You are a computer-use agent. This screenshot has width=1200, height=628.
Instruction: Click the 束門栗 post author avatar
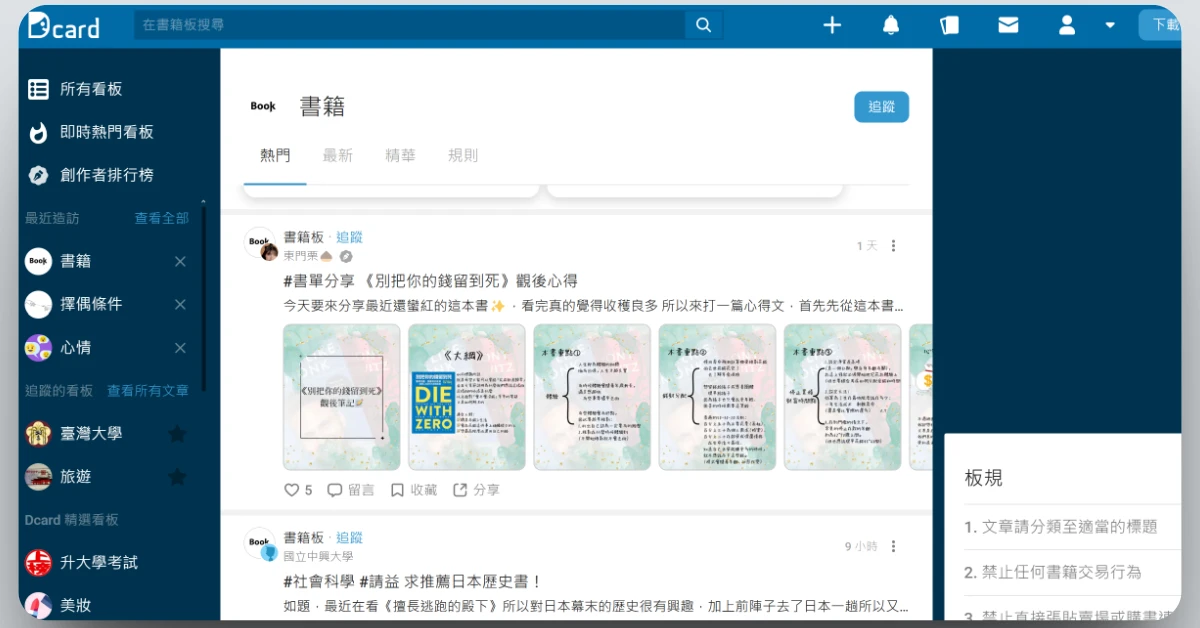pos(261,244)
